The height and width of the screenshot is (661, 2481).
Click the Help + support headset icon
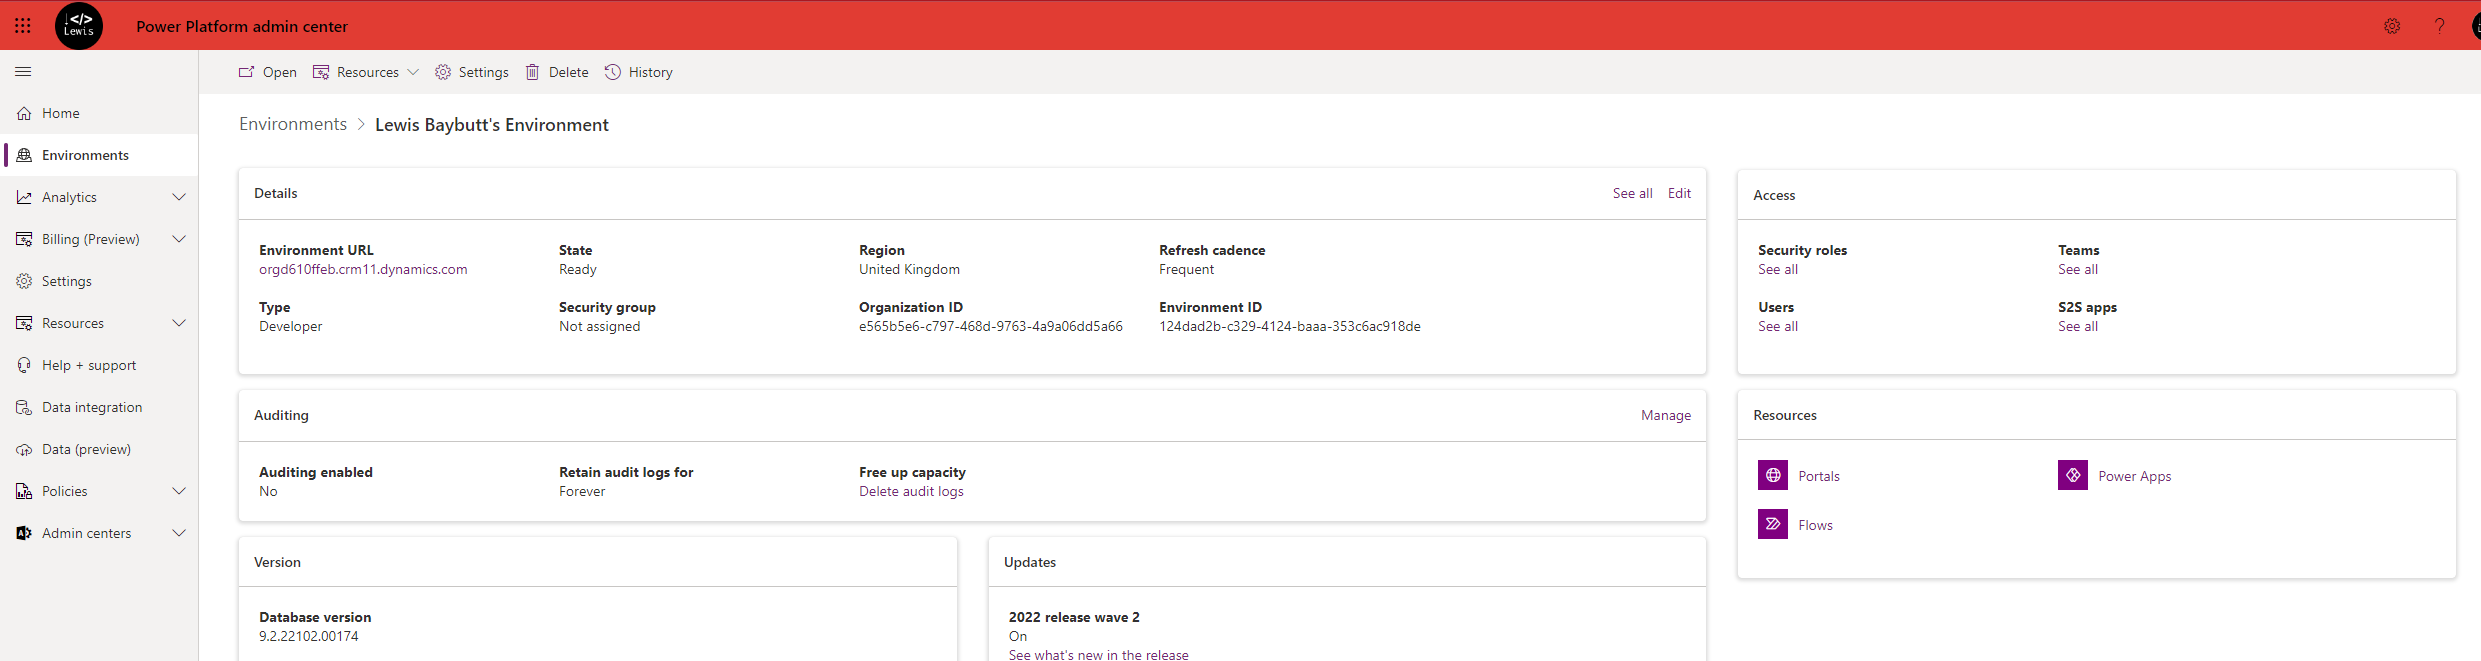coord(24,366)
